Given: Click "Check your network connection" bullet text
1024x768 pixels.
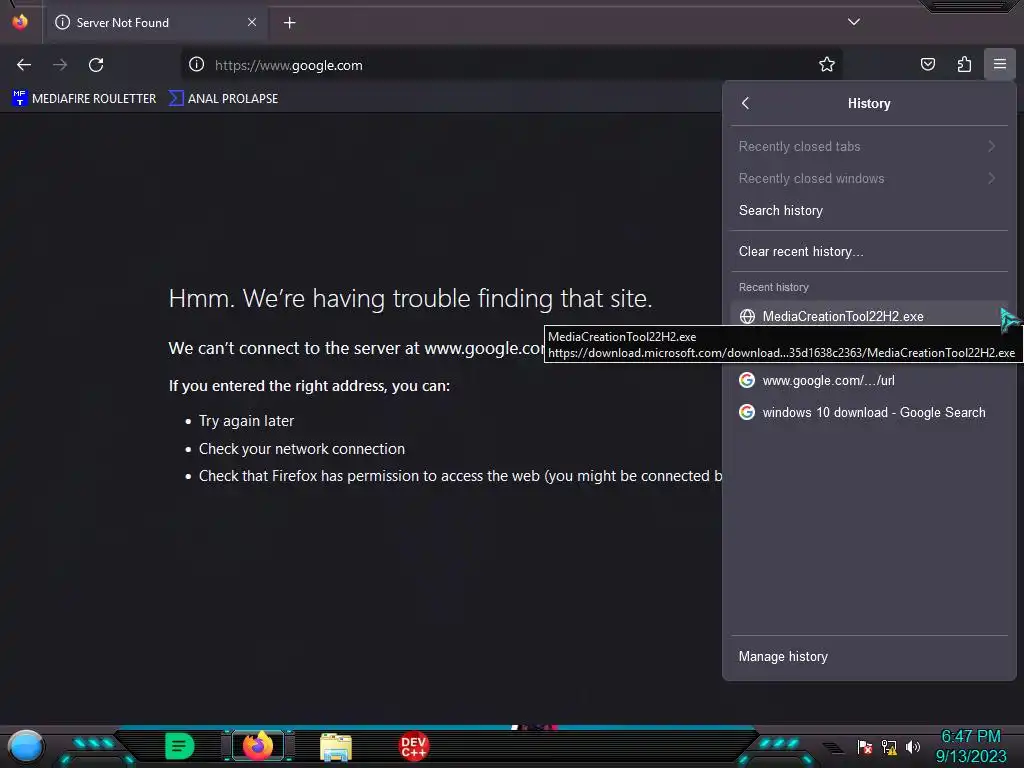Looking at the screenshot, I should click(302, 449).
